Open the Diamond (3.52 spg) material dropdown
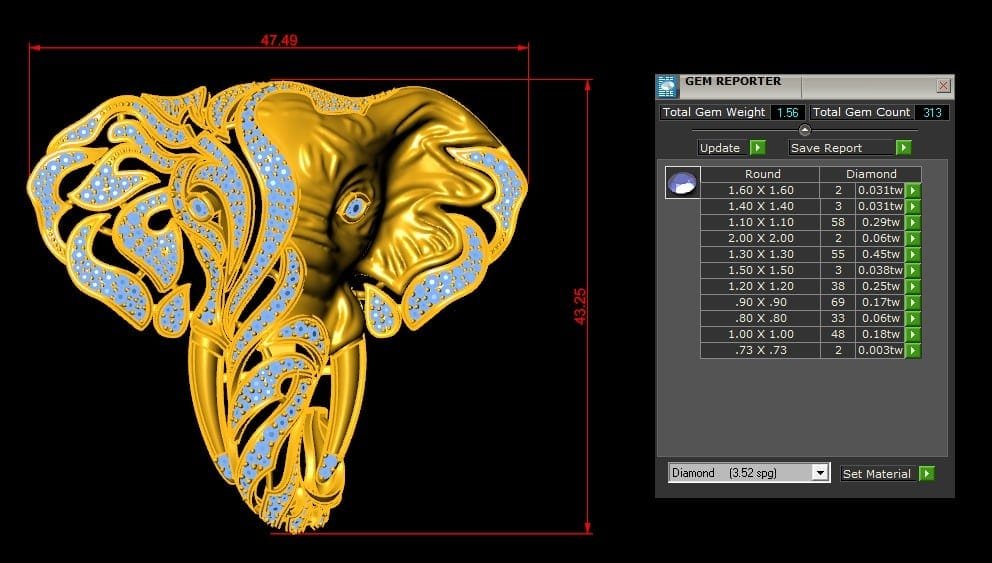Image resolution: width=992 pixels, height=563 pixels. pyautogui.click(x=821, y=473)
